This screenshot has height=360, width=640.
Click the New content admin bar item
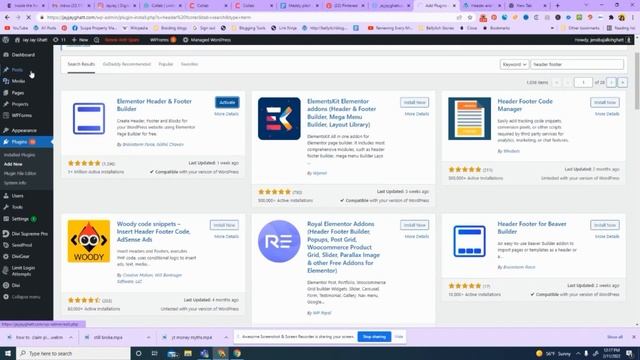click(x=80, y=40)
